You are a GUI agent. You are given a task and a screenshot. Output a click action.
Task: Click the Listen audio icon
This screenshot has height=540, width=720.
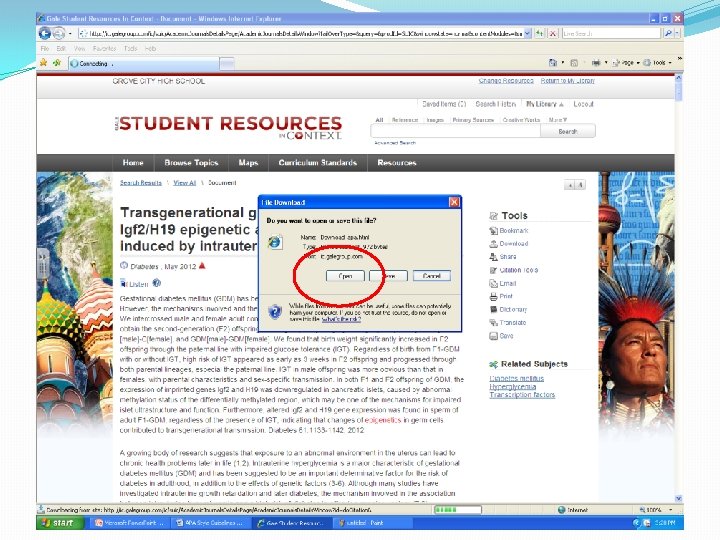123,283
